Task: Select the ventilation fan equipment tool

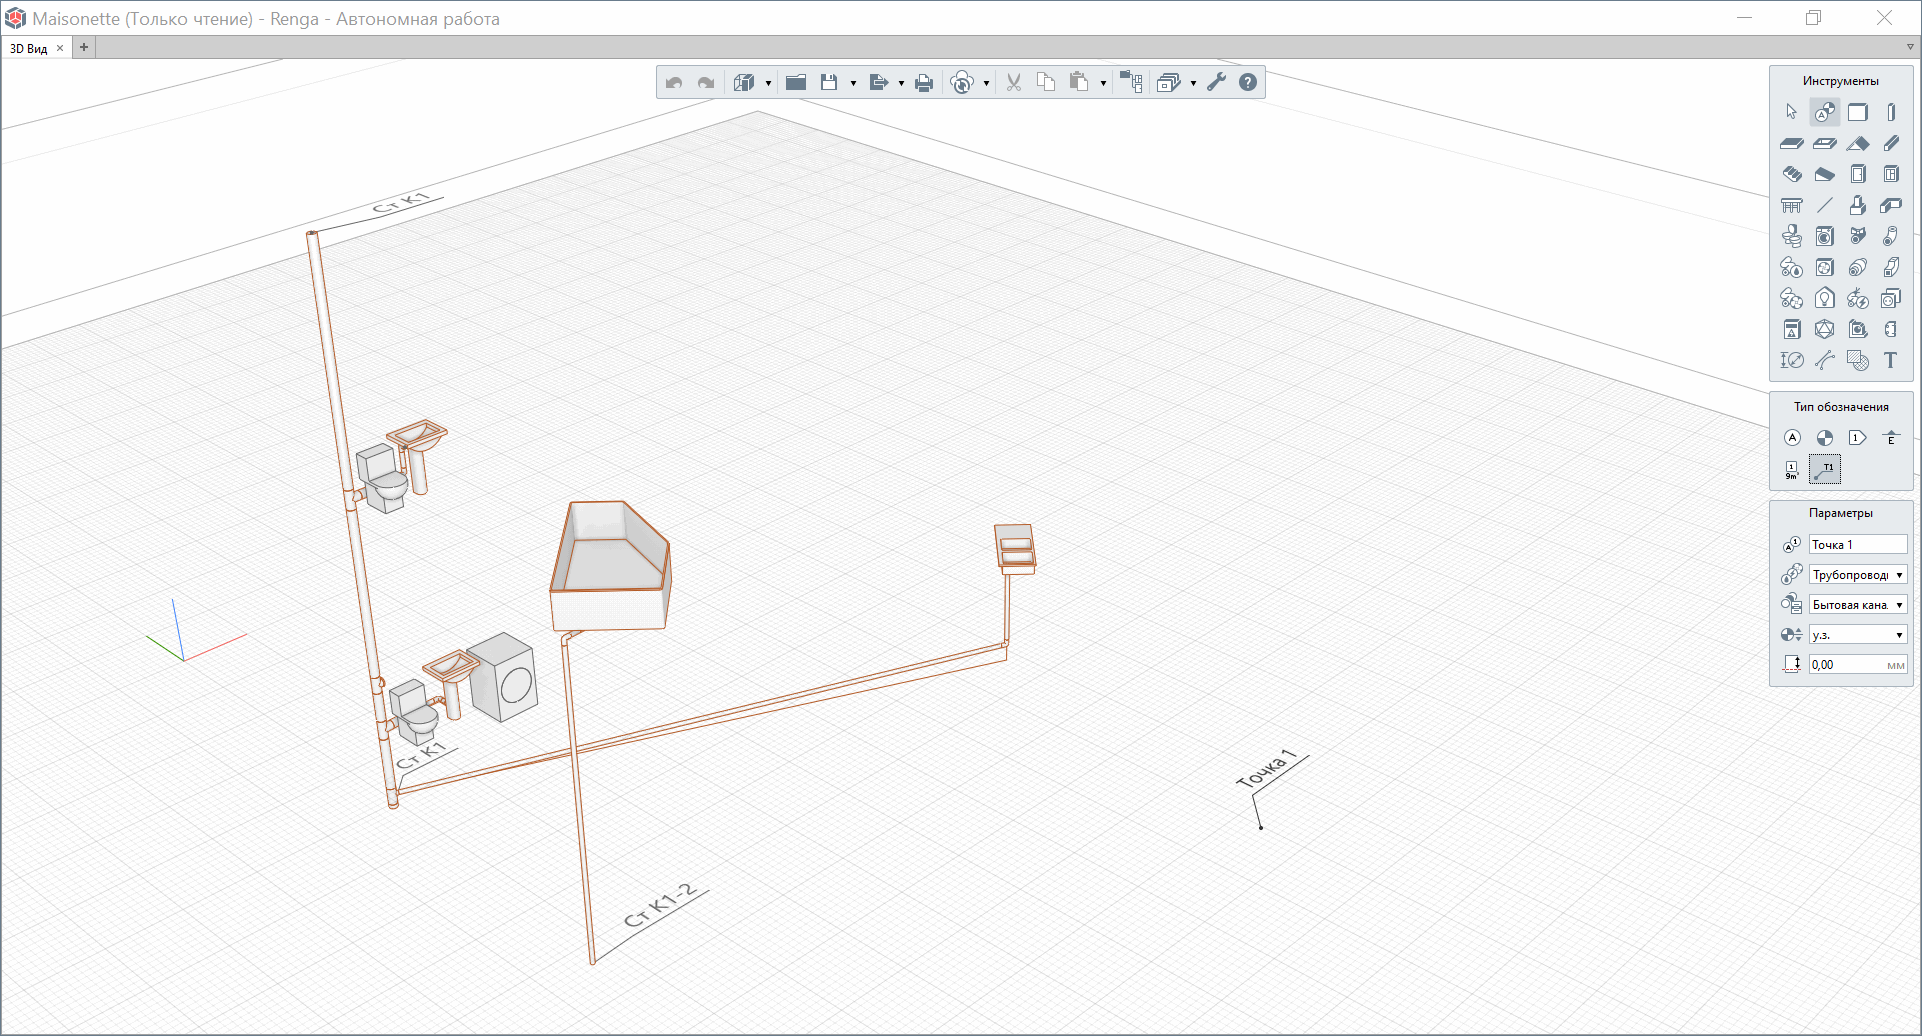Action: [1825, 267]
